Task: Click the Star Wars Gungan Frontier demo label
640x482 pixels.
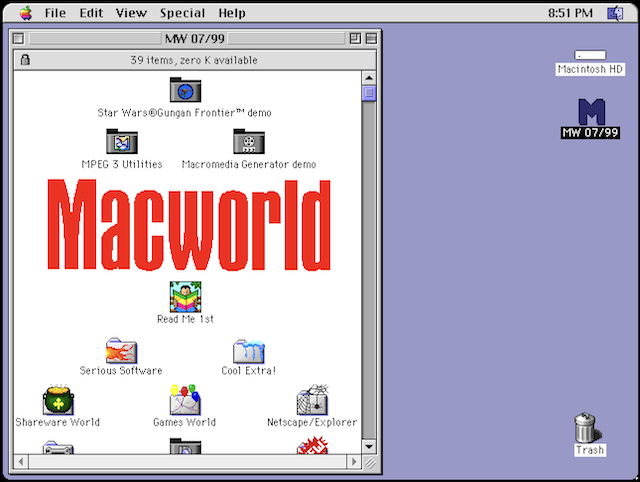Action: pos(184,113)
